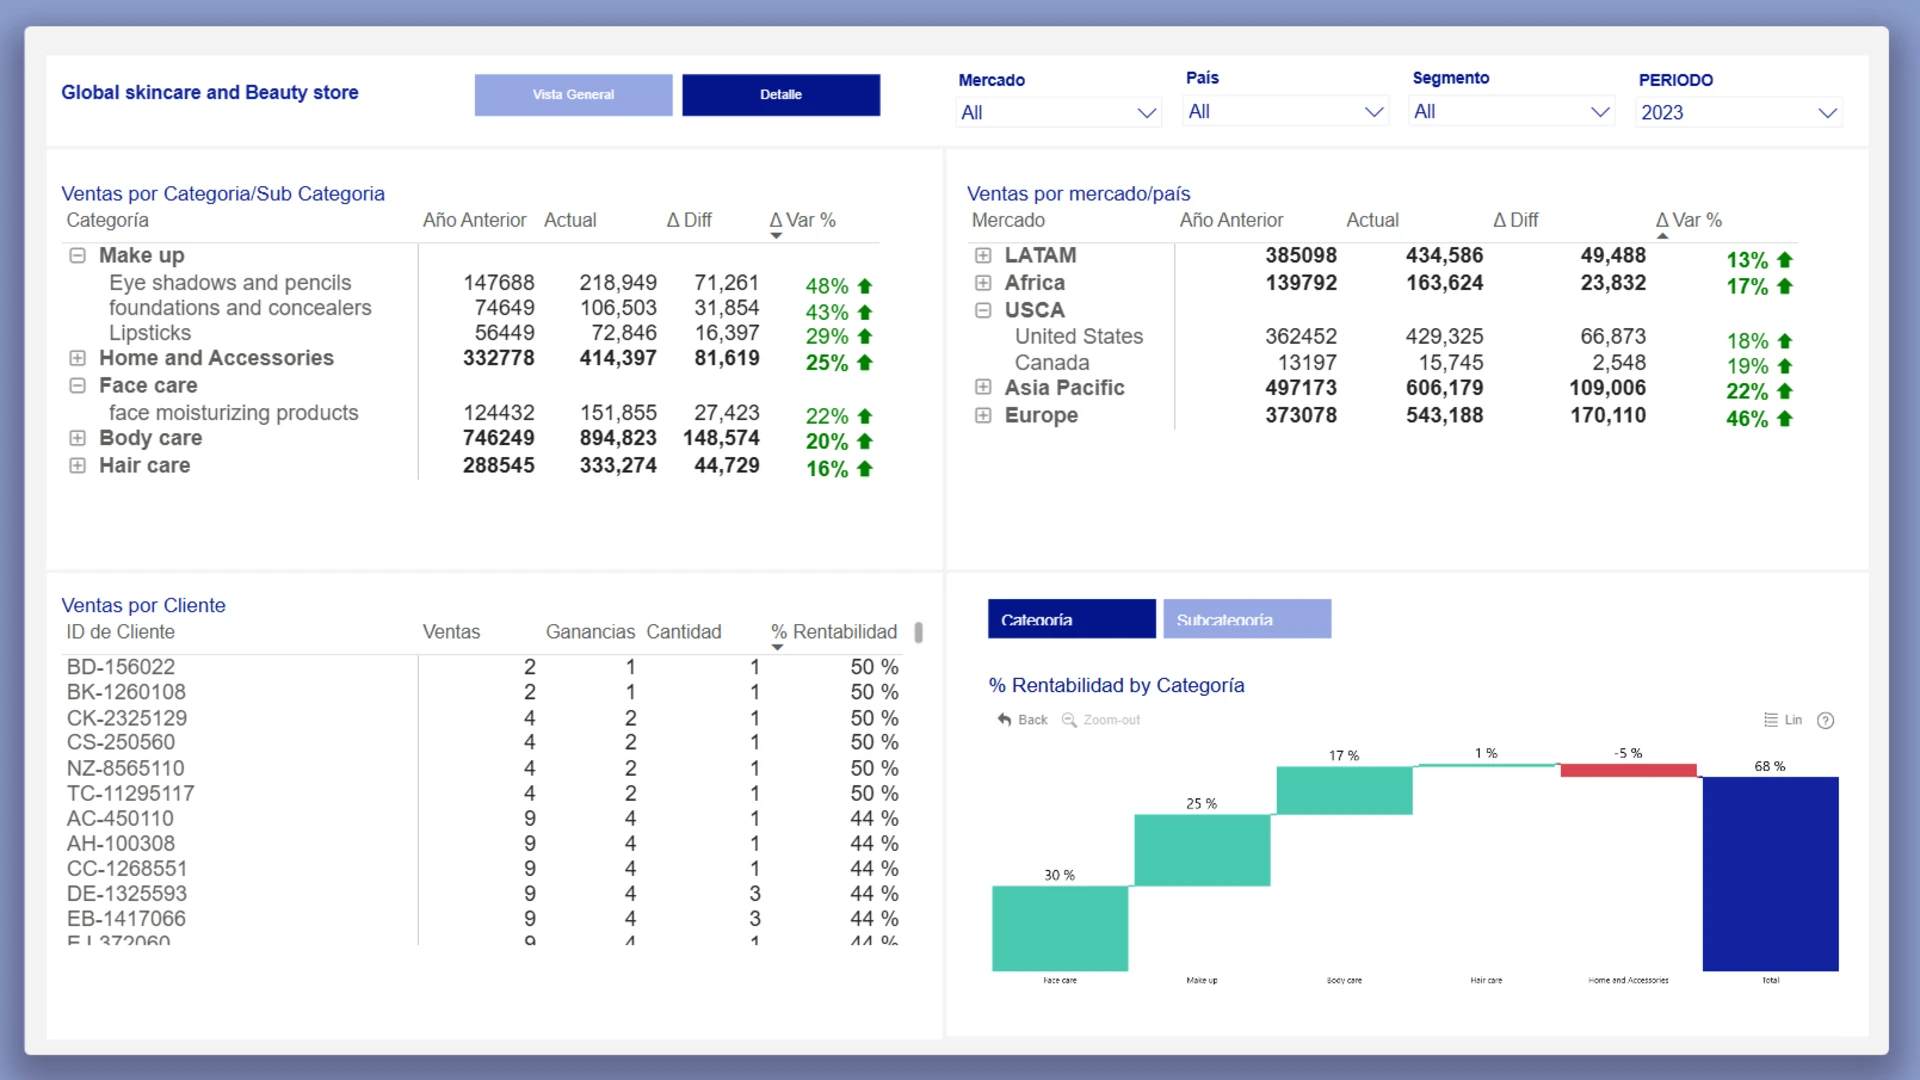This screenshot has height=1080, width=1920.
Task: Click the Detalle button
Action: click(x=781, y=95)
